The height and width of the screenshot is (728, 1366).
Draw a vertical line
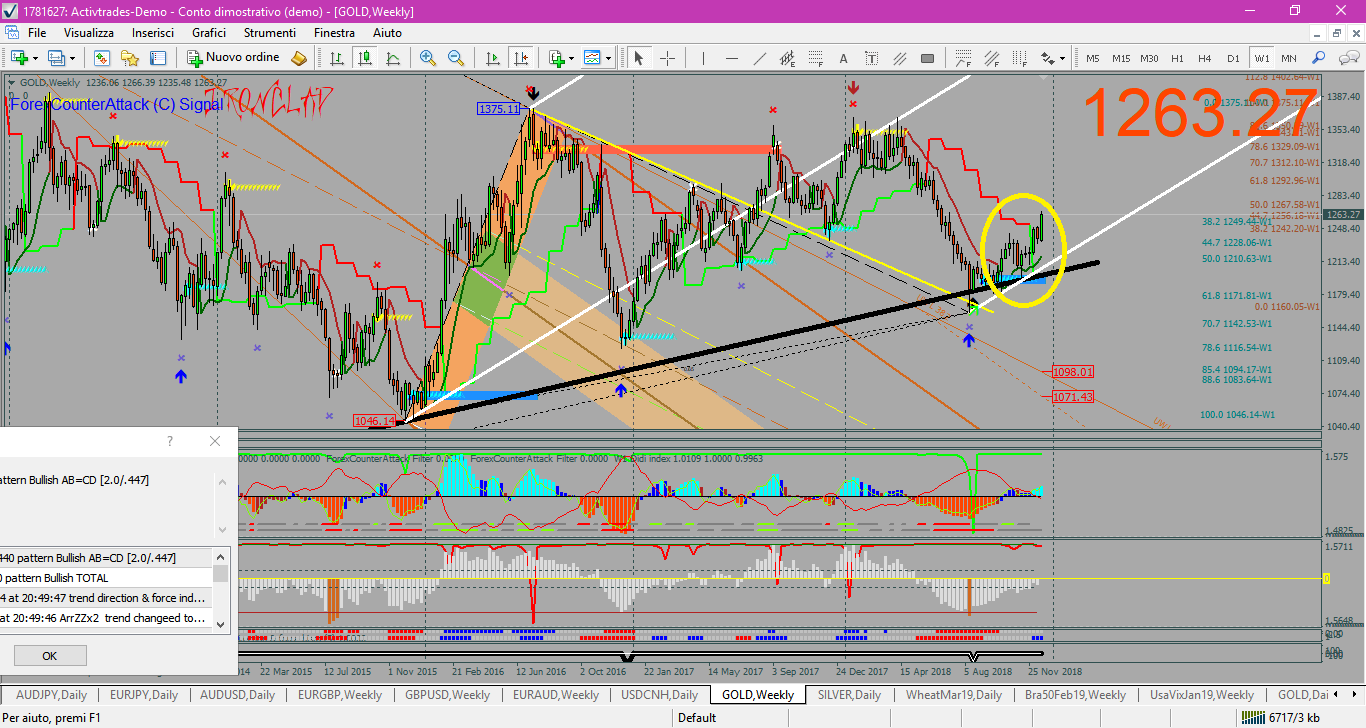coord(703,58)
